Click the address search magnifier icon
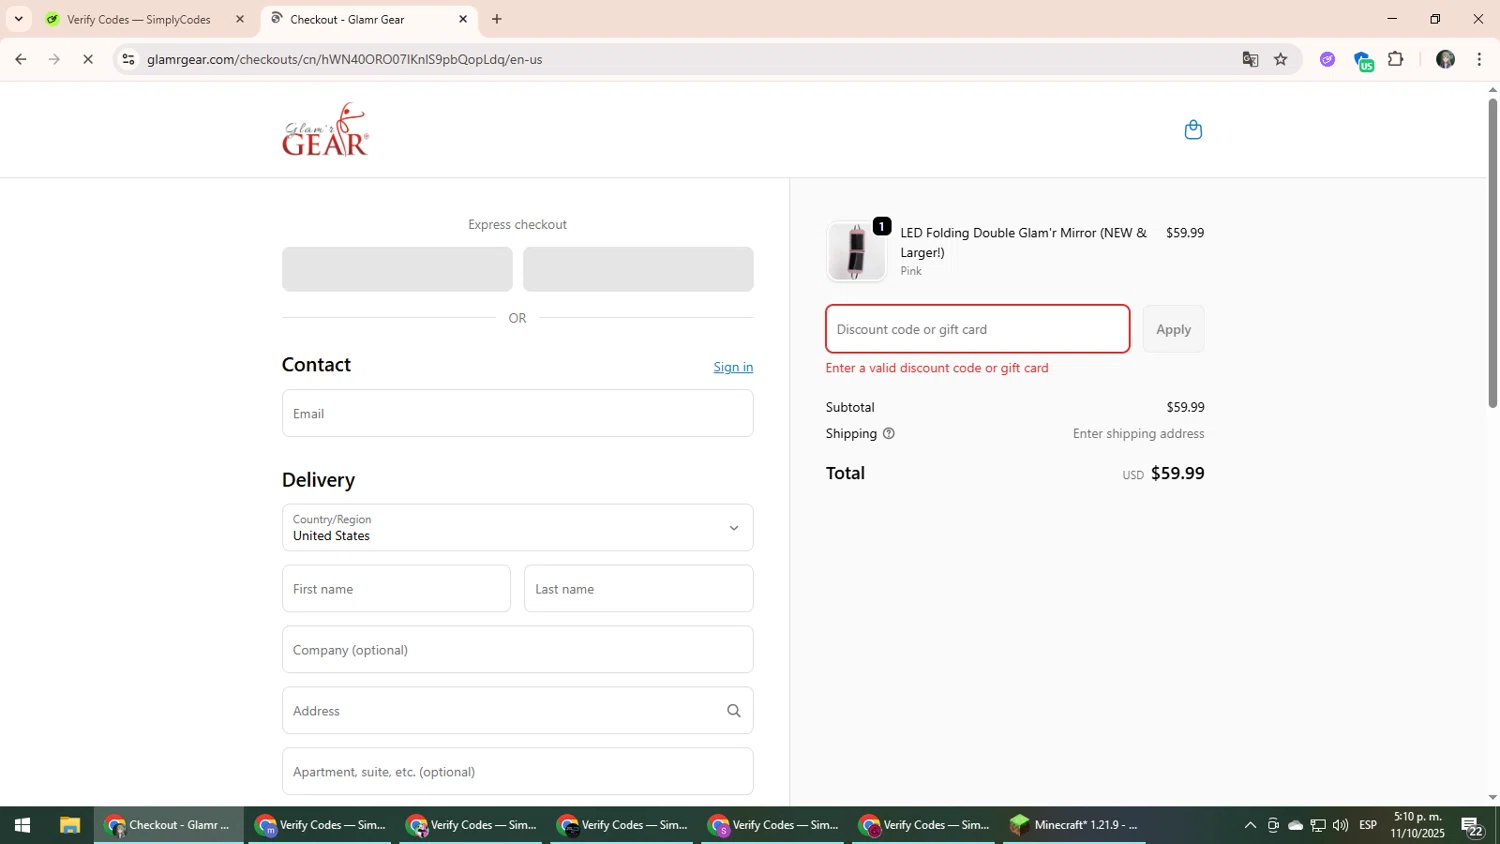Screen dimensions: 1500x844 tap(733, 711)
